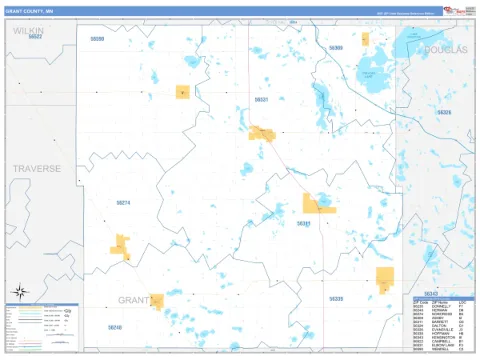This screenshot has height=360, width=480.
Task: Click the GRANT county label
Action: point(134,300)
